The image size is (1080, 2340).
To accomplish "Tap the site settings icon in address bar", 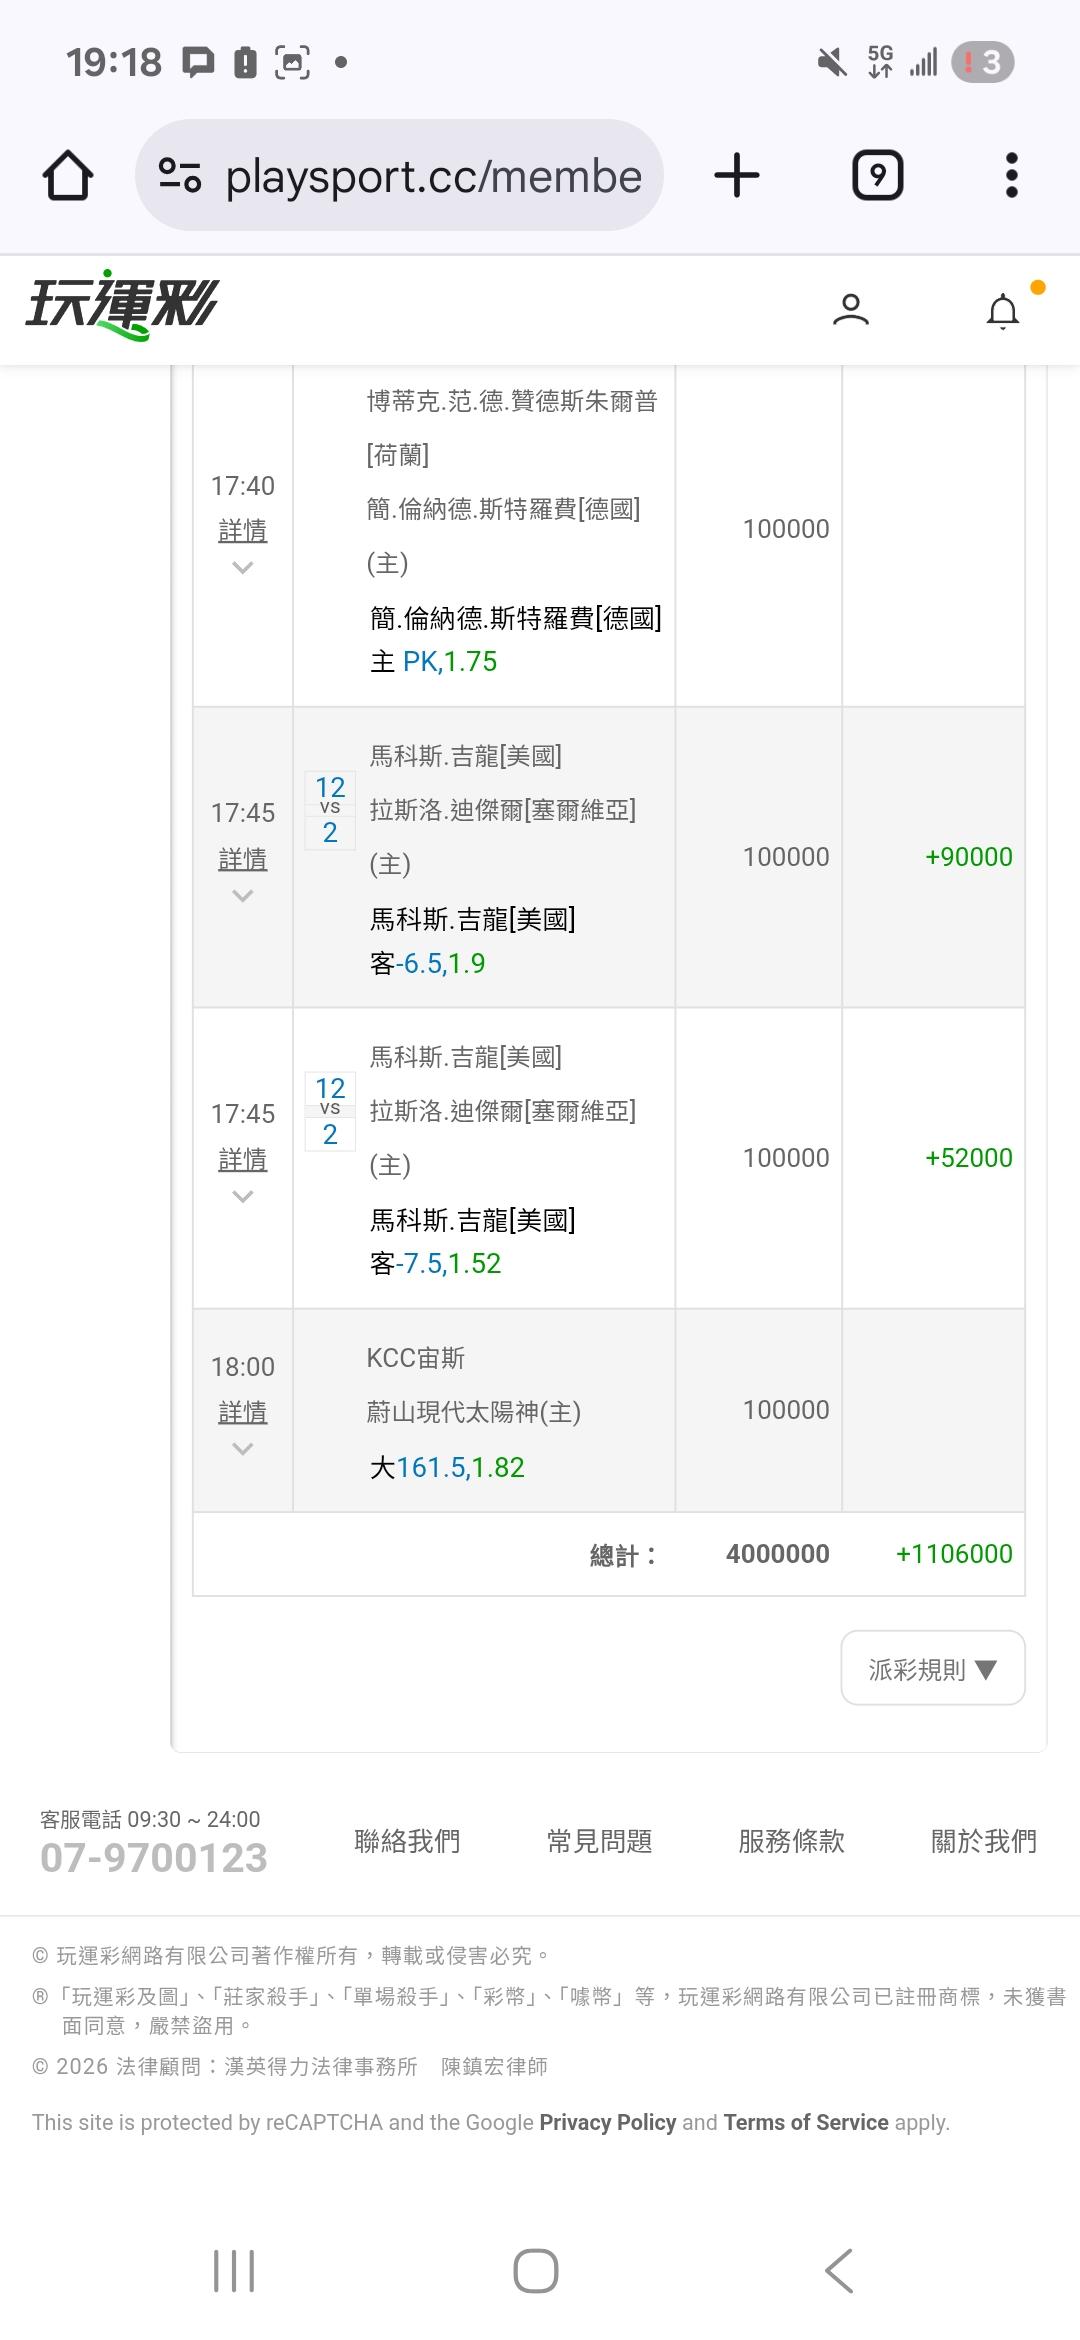I will [180, 176].
